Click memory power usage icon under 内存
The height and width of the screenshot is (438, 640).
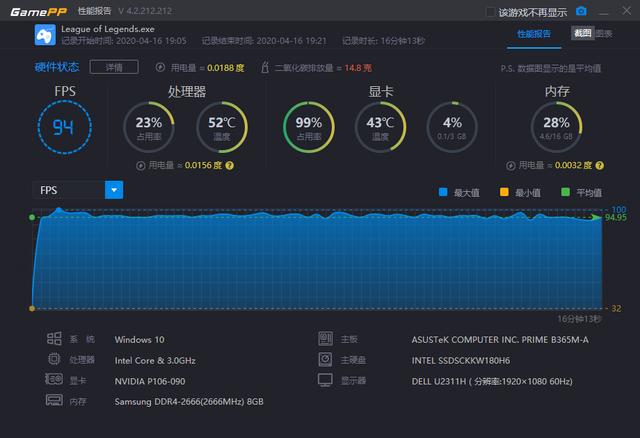click(511, 165)
